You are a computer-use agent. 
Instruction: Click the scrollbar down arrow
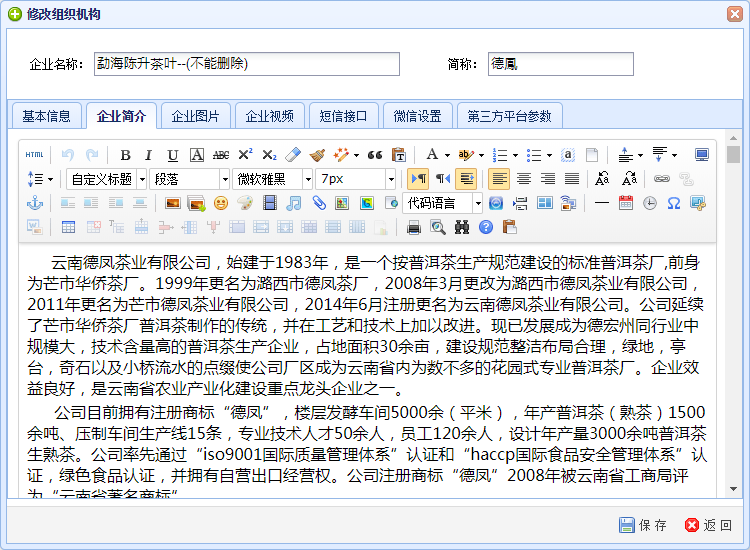point(733,489)
